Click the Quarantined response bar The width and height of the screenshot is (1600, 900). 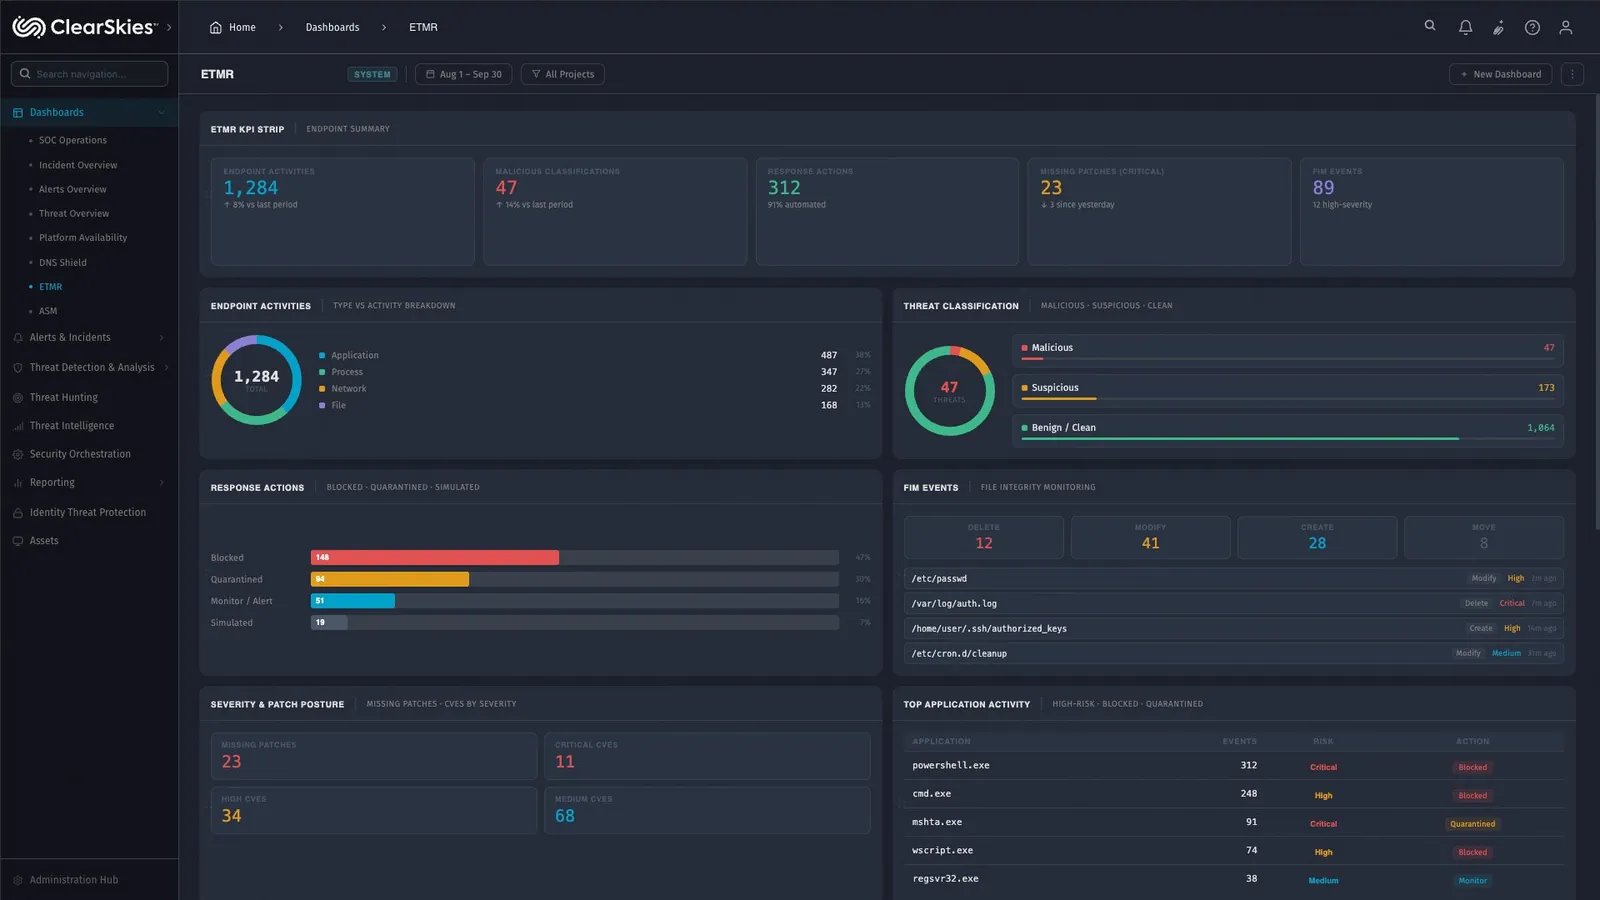(390, 579)
